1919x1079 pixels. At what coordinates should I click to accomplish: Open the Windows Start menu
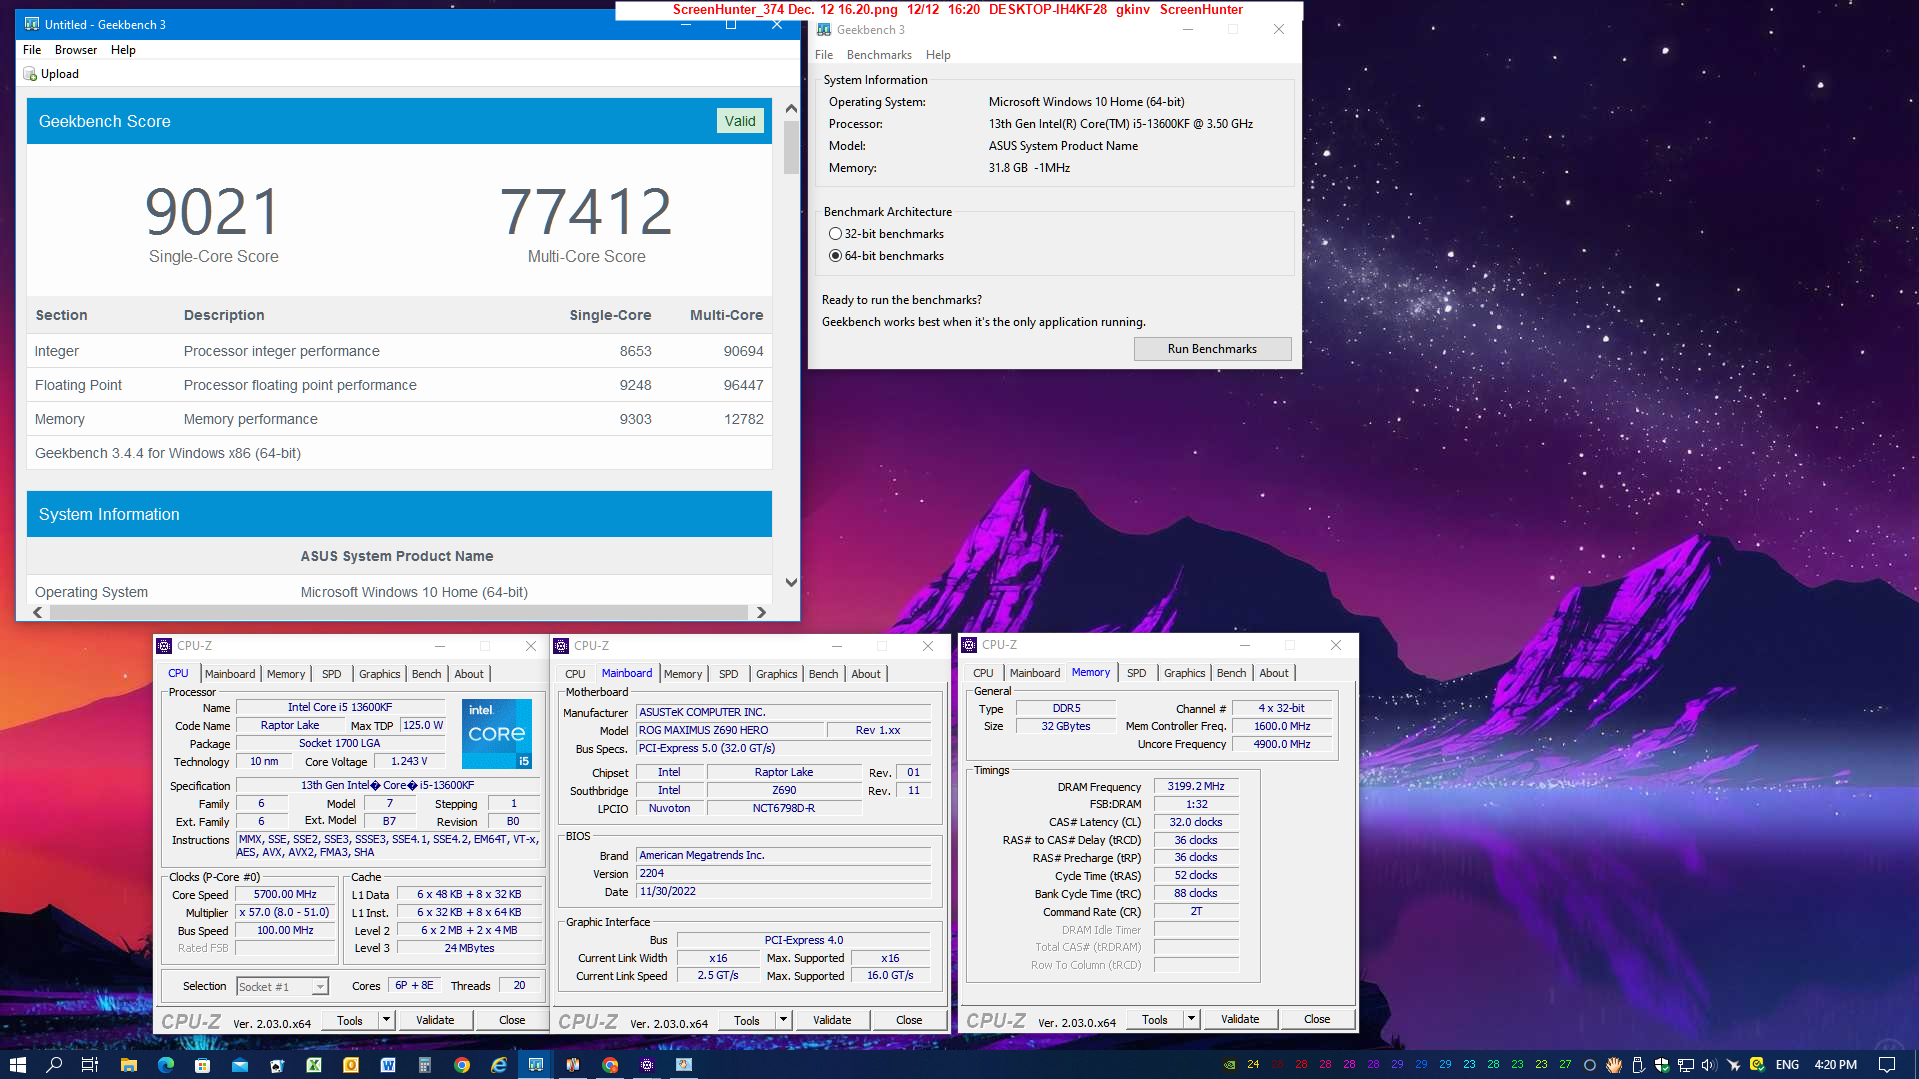click(x=17, y=1065)
